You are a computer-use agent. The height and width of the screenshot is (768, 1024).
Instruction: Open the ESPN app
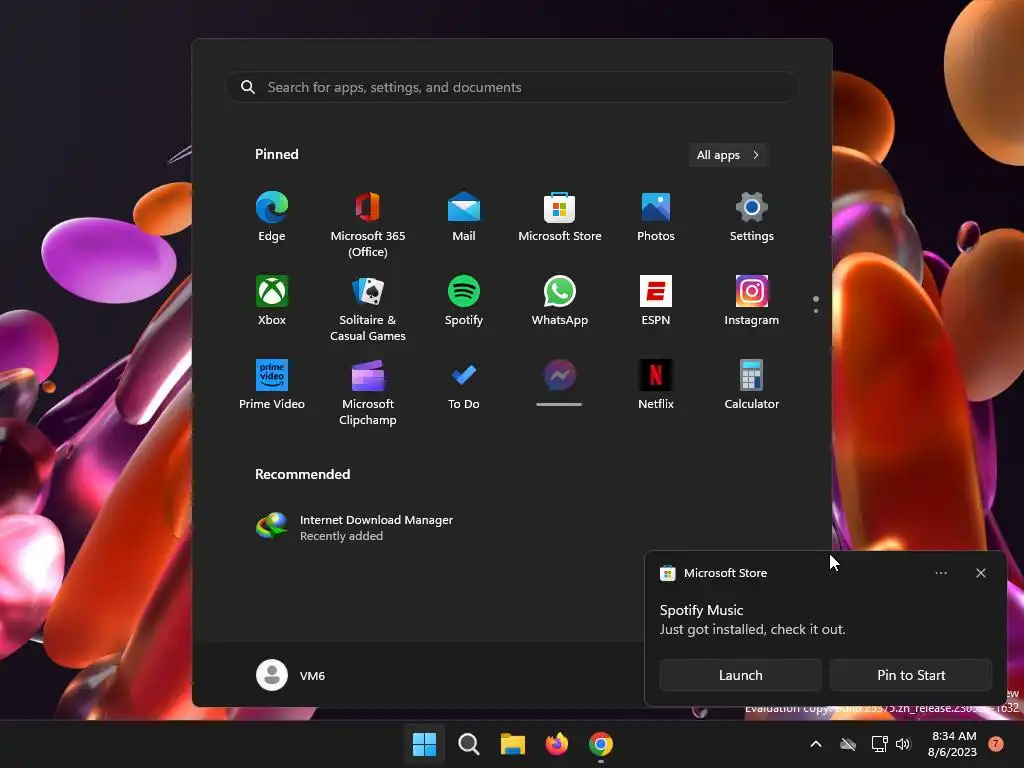(656, 301)
